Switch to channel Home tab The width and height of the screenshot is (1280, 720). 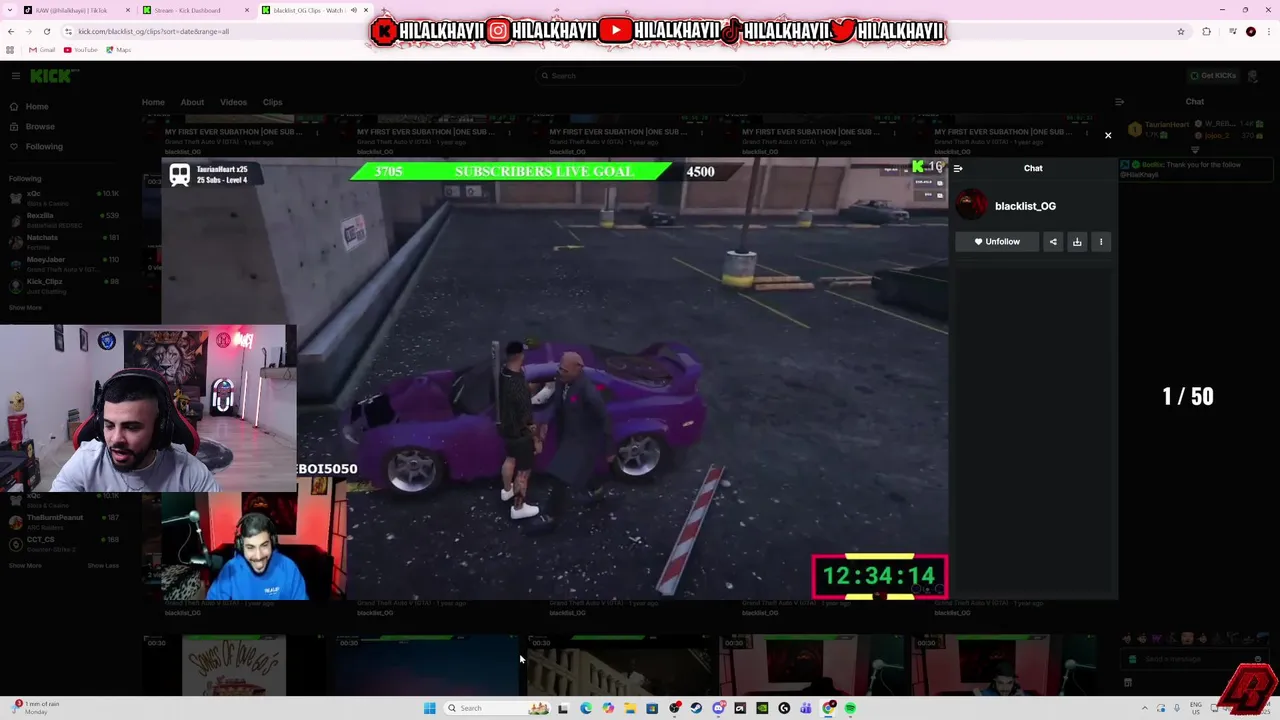[x=153, y=102]
